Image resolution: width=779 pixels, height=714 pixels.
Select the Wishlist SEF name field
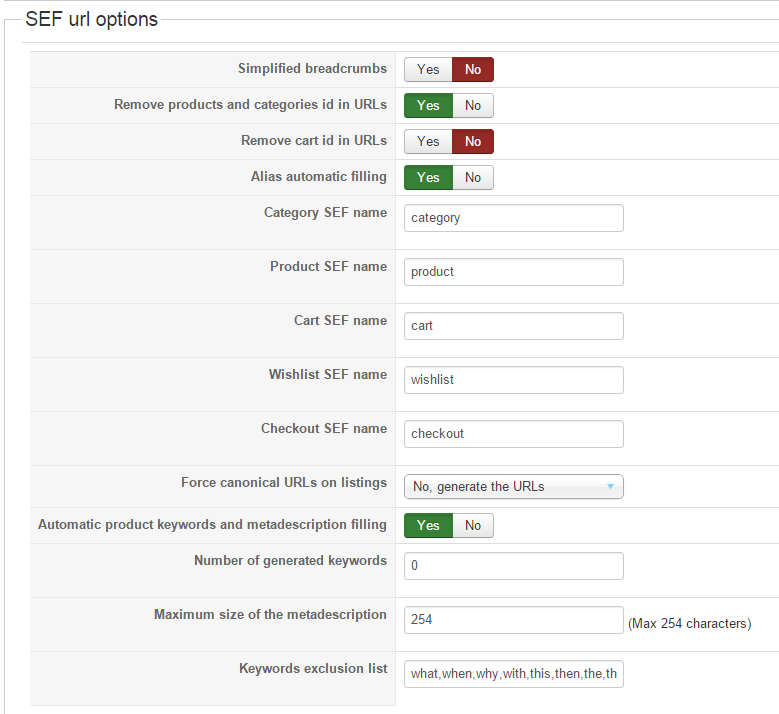[x=513, y=380]
